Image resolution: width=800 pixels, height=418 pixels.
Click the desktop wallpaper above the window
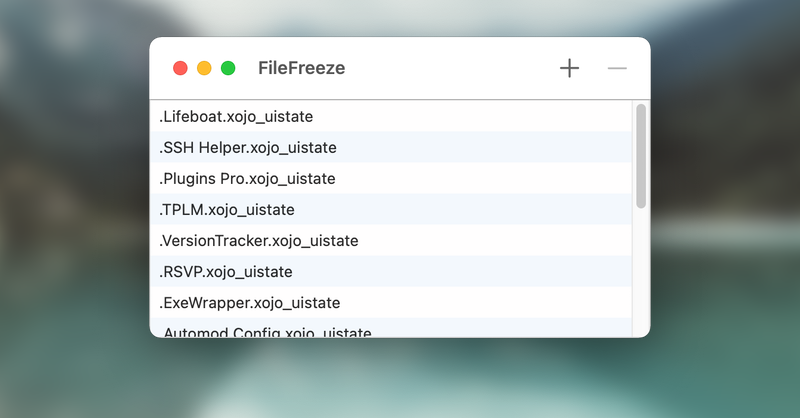click(400, 18)
